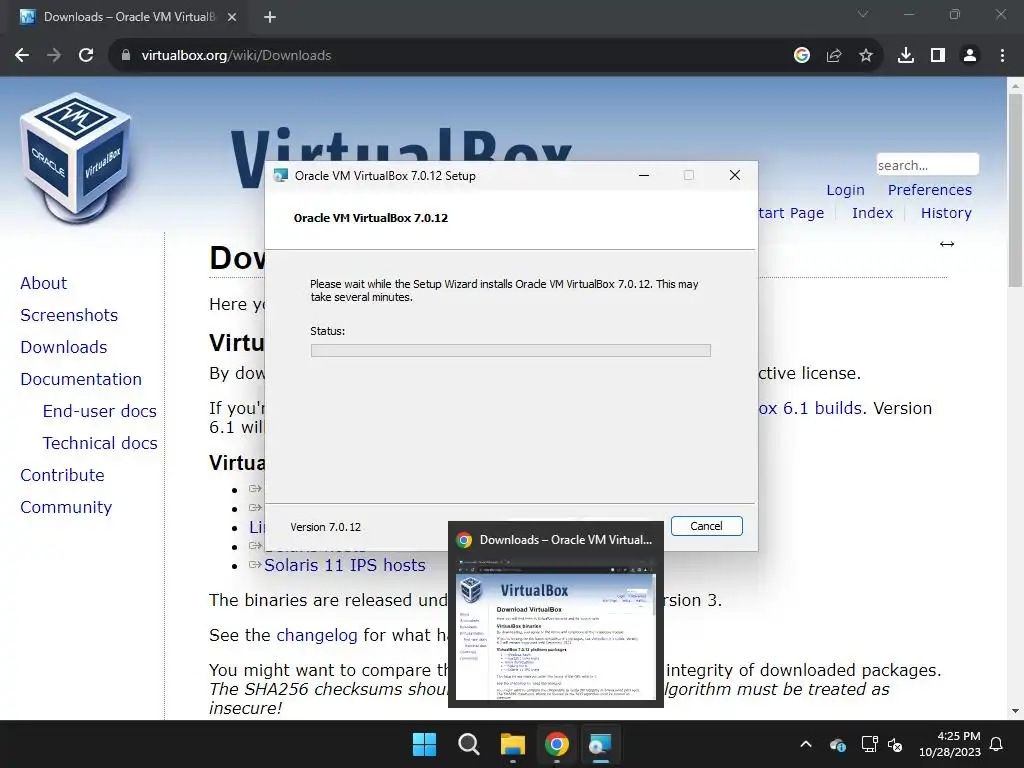This screenshot has width=1024, height=768.
Task: Click the Chrome window preview thumbnail
Action: click(x=556, y=628)
